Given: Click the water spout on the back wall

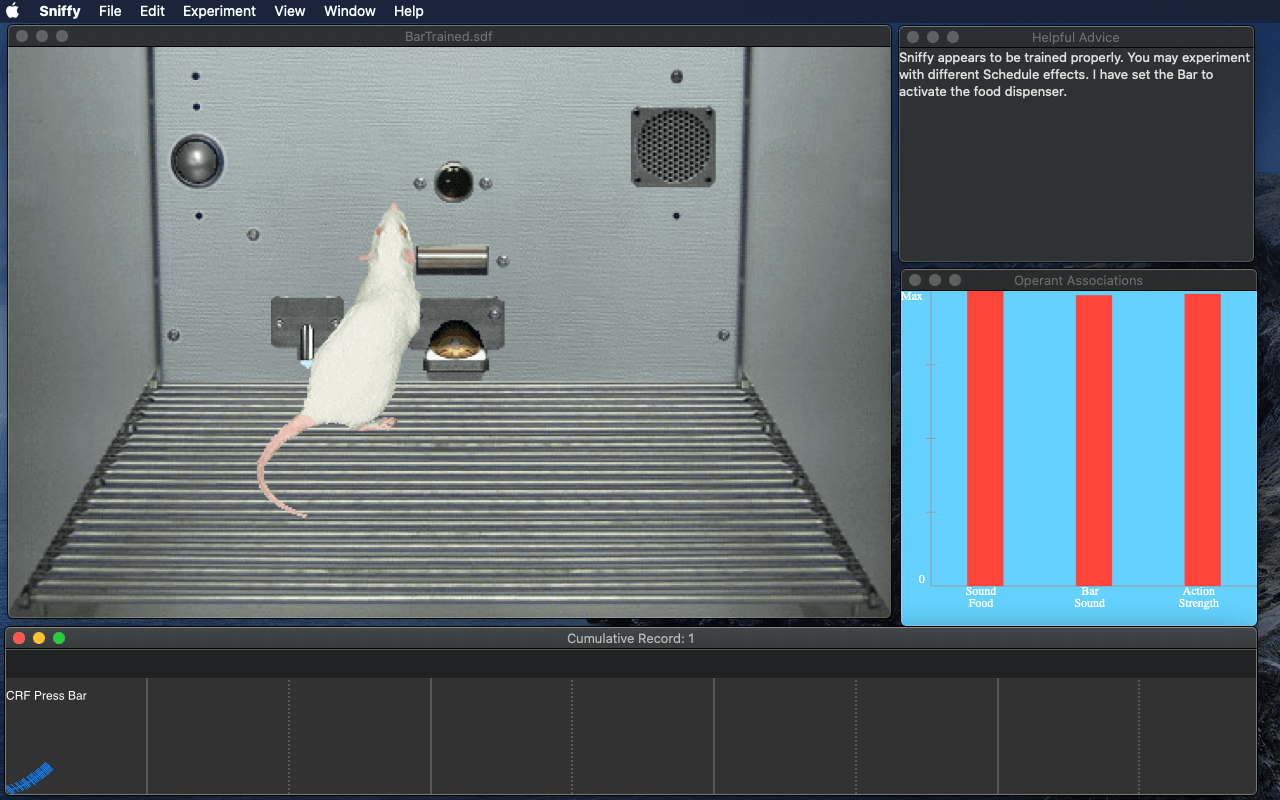Looking at the screenshot, I should pyautogui.click(x=307, y=341).
